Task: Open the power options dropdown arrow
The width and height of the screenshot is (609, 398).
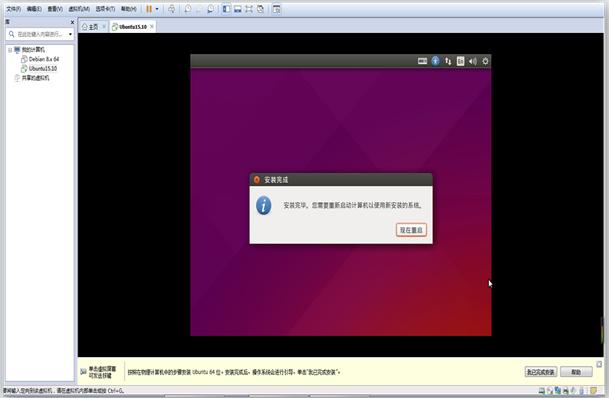Action: [x=157, y=9]
